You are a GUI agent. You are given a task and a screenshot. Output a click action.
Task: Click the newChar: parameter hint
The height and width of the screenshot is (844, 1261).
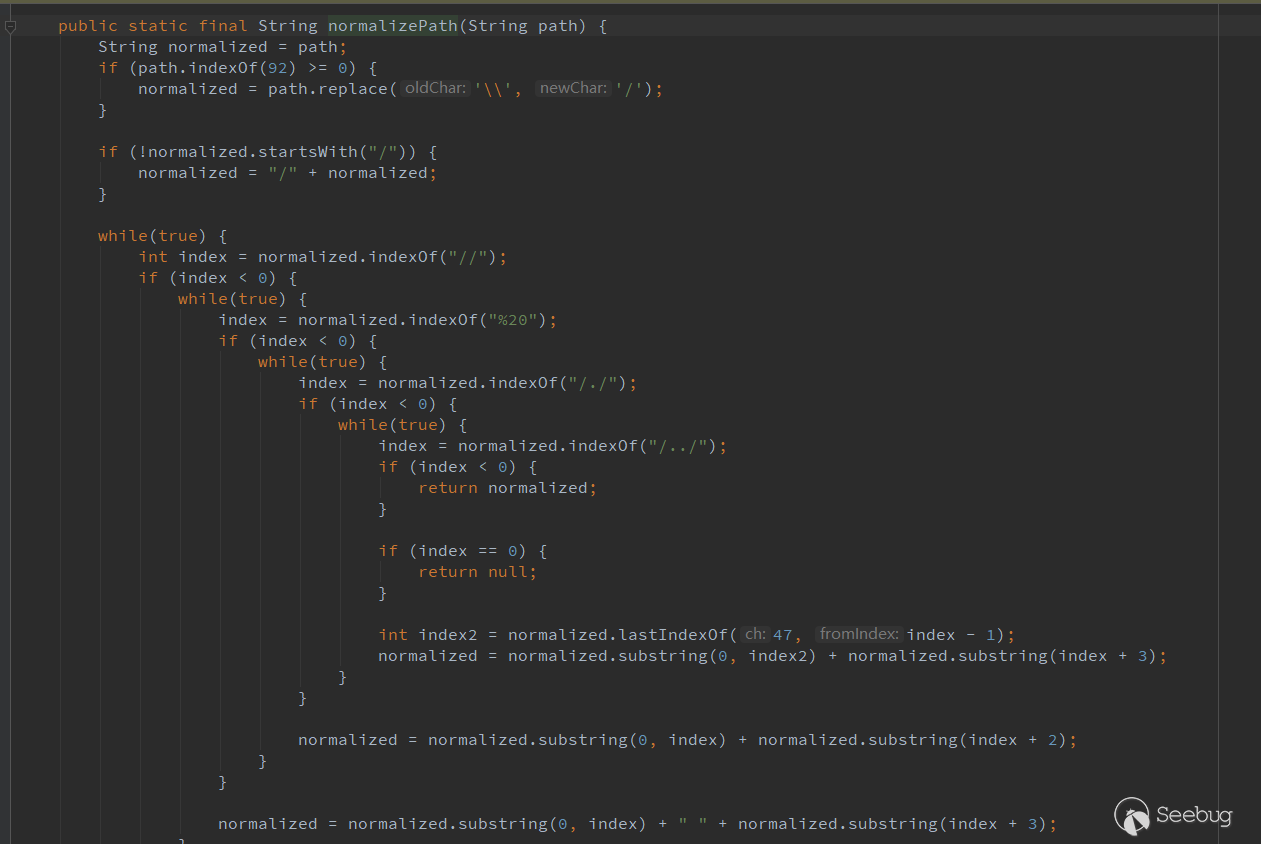point(573,88)
